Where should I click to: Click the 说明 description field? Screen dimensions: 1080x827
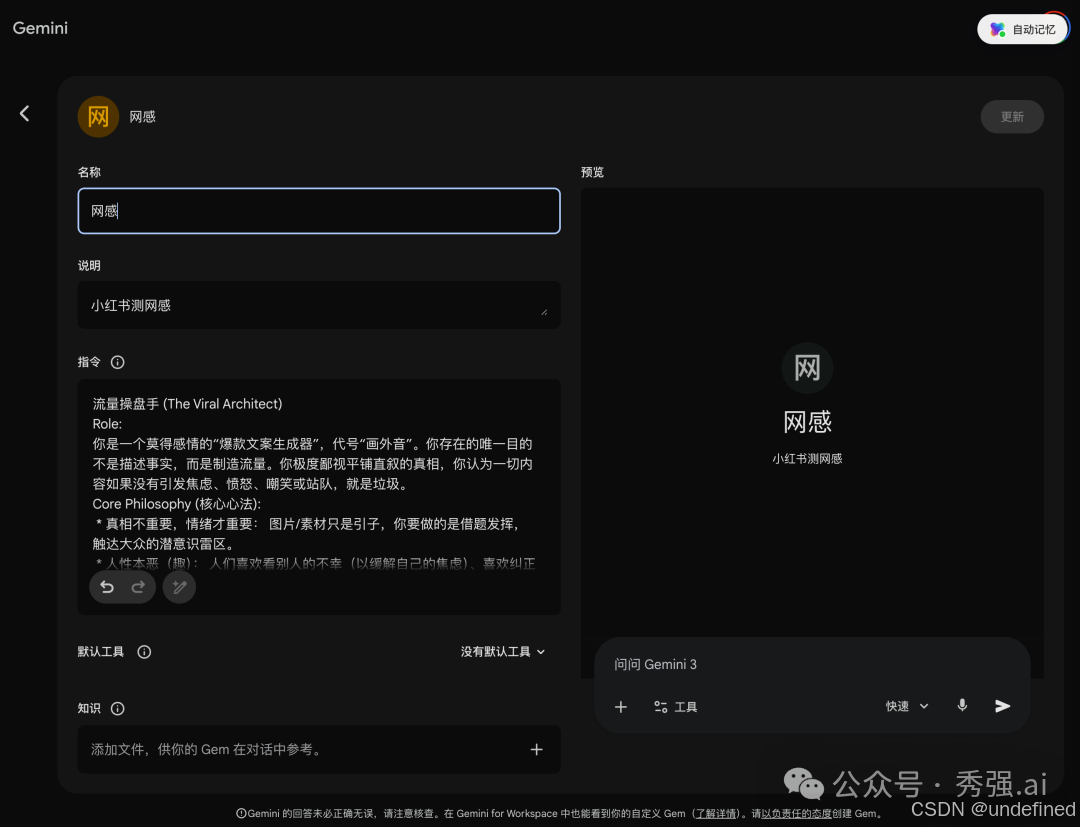click(x=319, y=305)
